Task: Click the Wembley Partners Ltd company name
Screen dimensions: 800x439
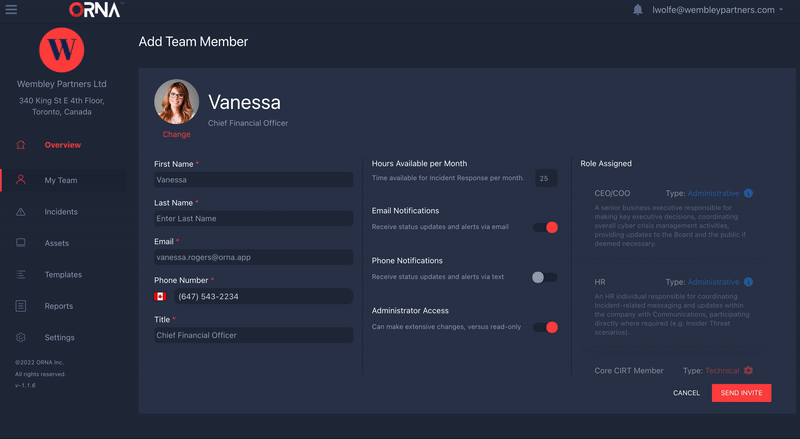Action: click(x=62, y=84)
